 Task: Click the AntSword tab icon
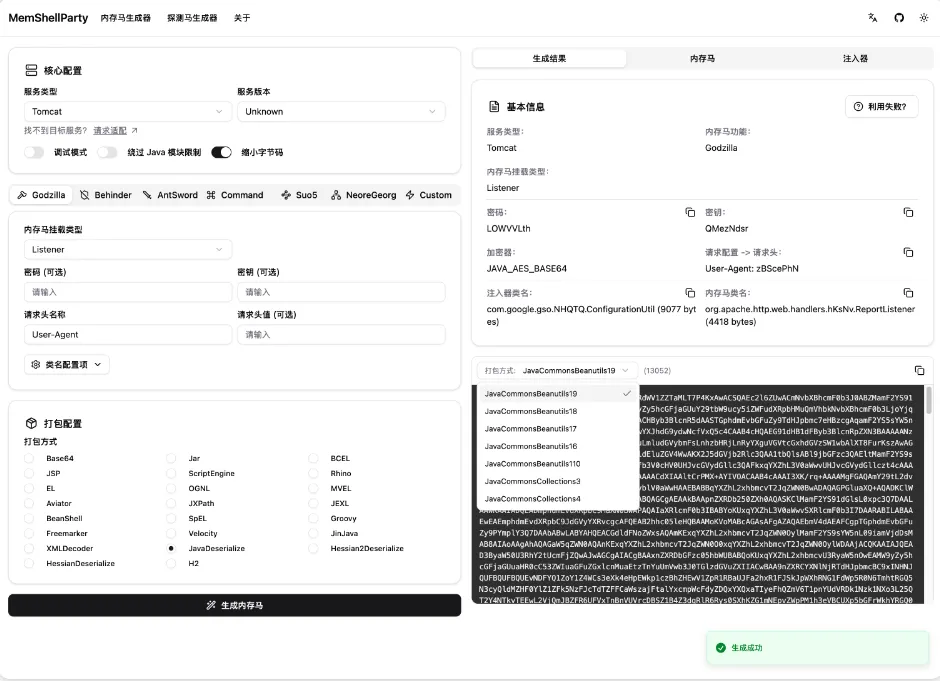[147, 195]
